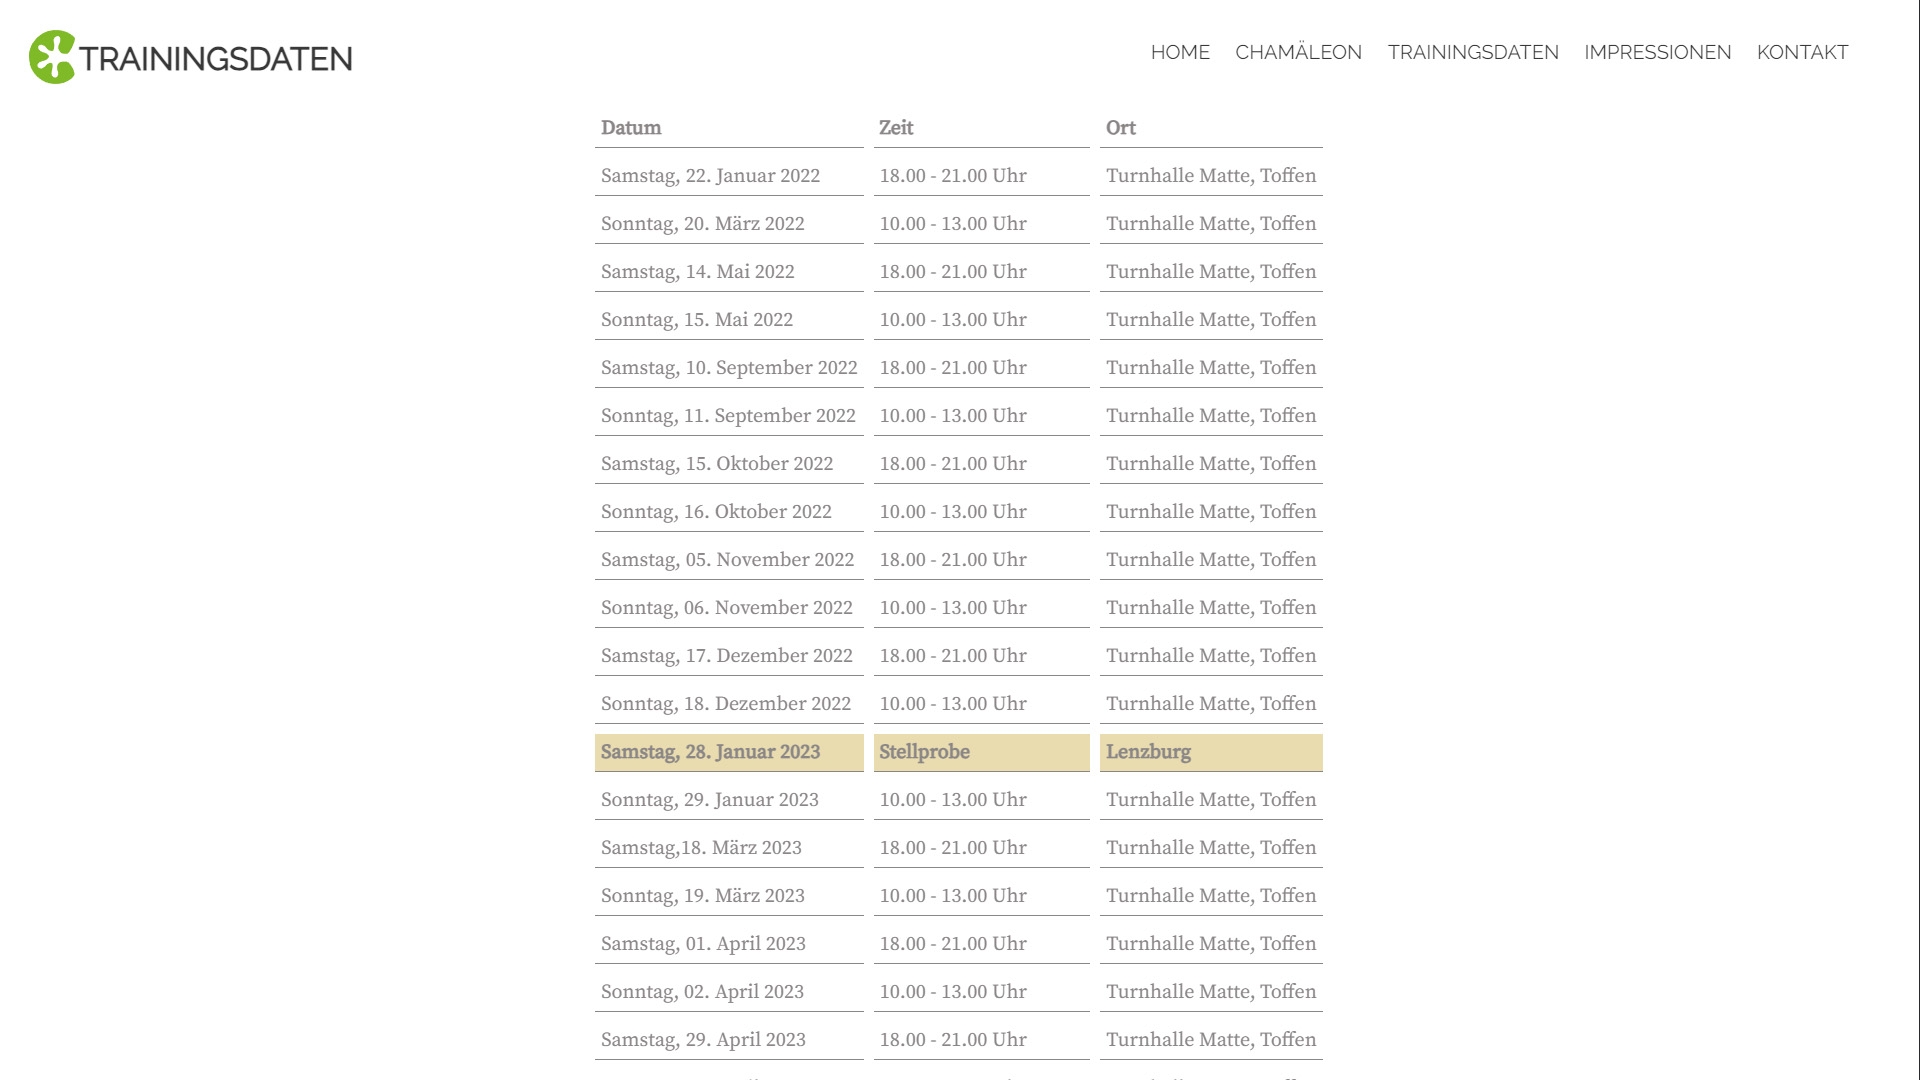Select the Samstag, 10. September 2022 cell
Viewport: 1920px width, 1080px height.
click(x=729, y=368)
